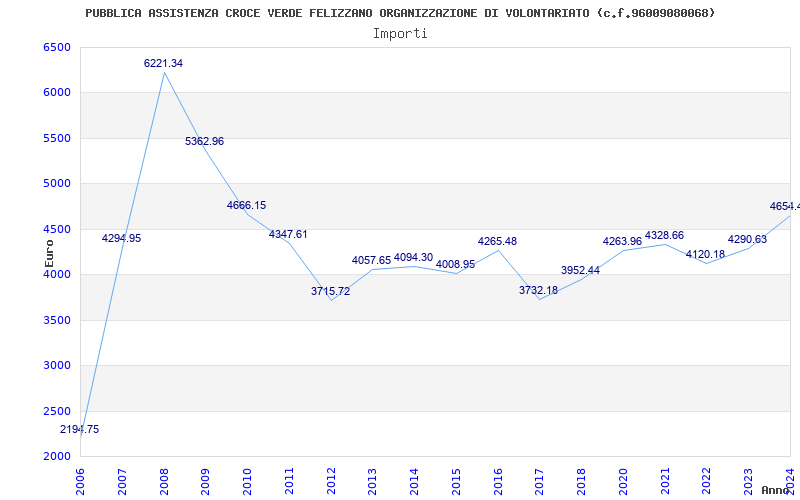Select the 2010 x-axis year label
The height and width of the screenshot is (500, 800).
(247, 481)
